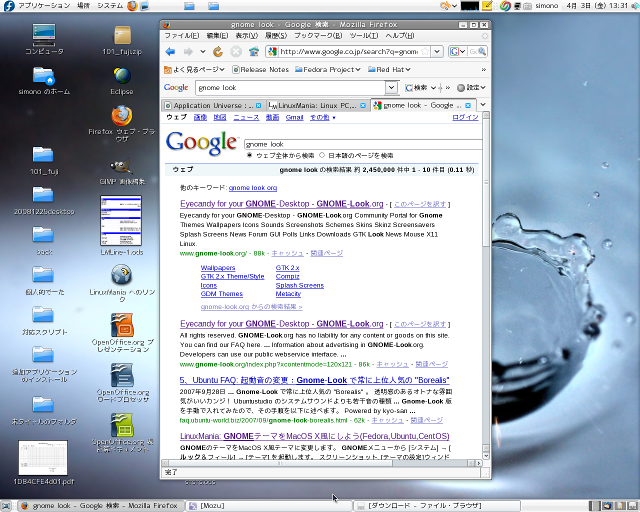
Task: Open the Bookmarks menu in Firefox
Action: point(318,36)
